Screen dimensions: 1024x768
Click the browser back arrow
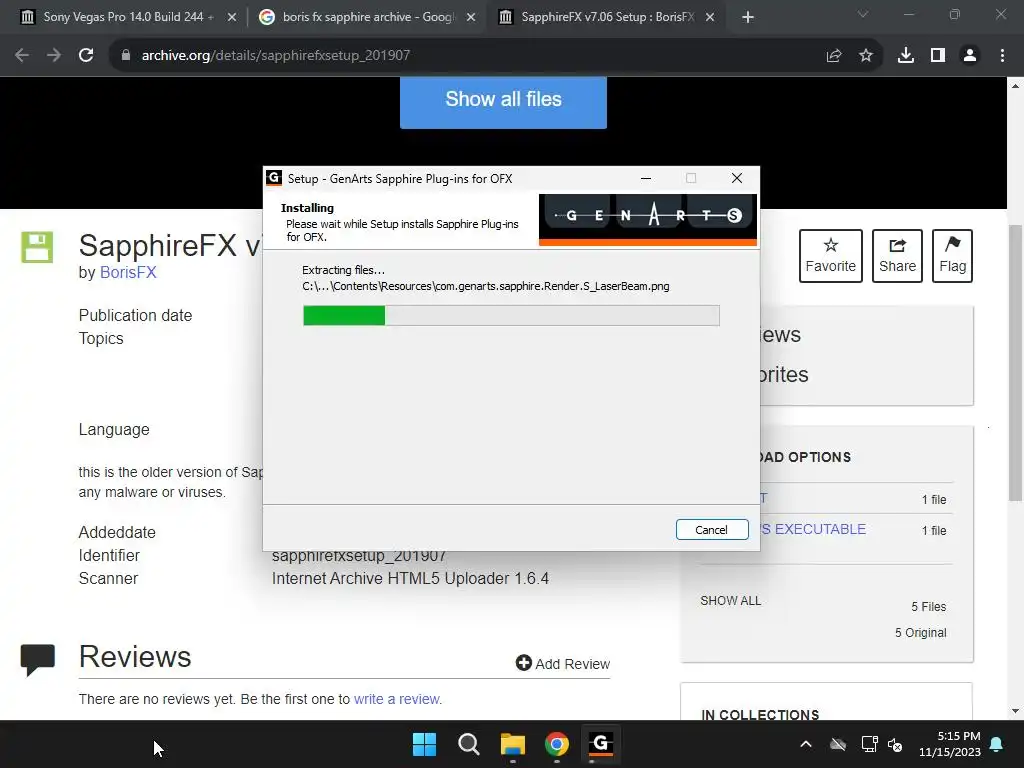22,56
